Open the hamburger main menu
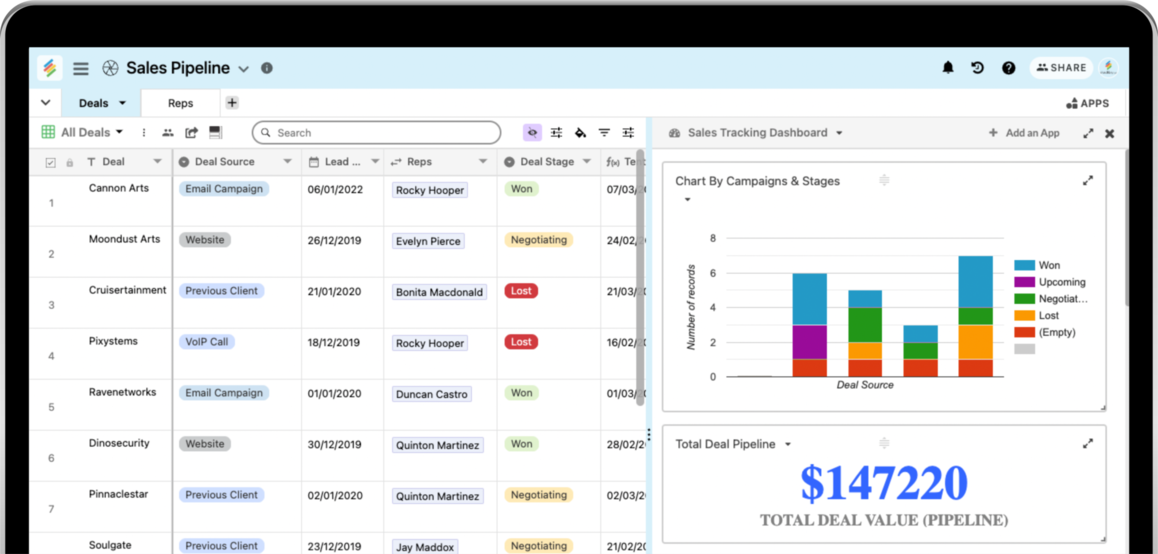 (81, 69)
